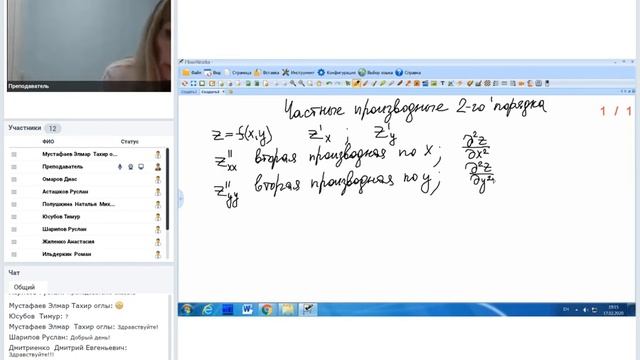The image size is (640, 360).
Task: Click the zoom in magnifier icon
Action: click(293, 83)
